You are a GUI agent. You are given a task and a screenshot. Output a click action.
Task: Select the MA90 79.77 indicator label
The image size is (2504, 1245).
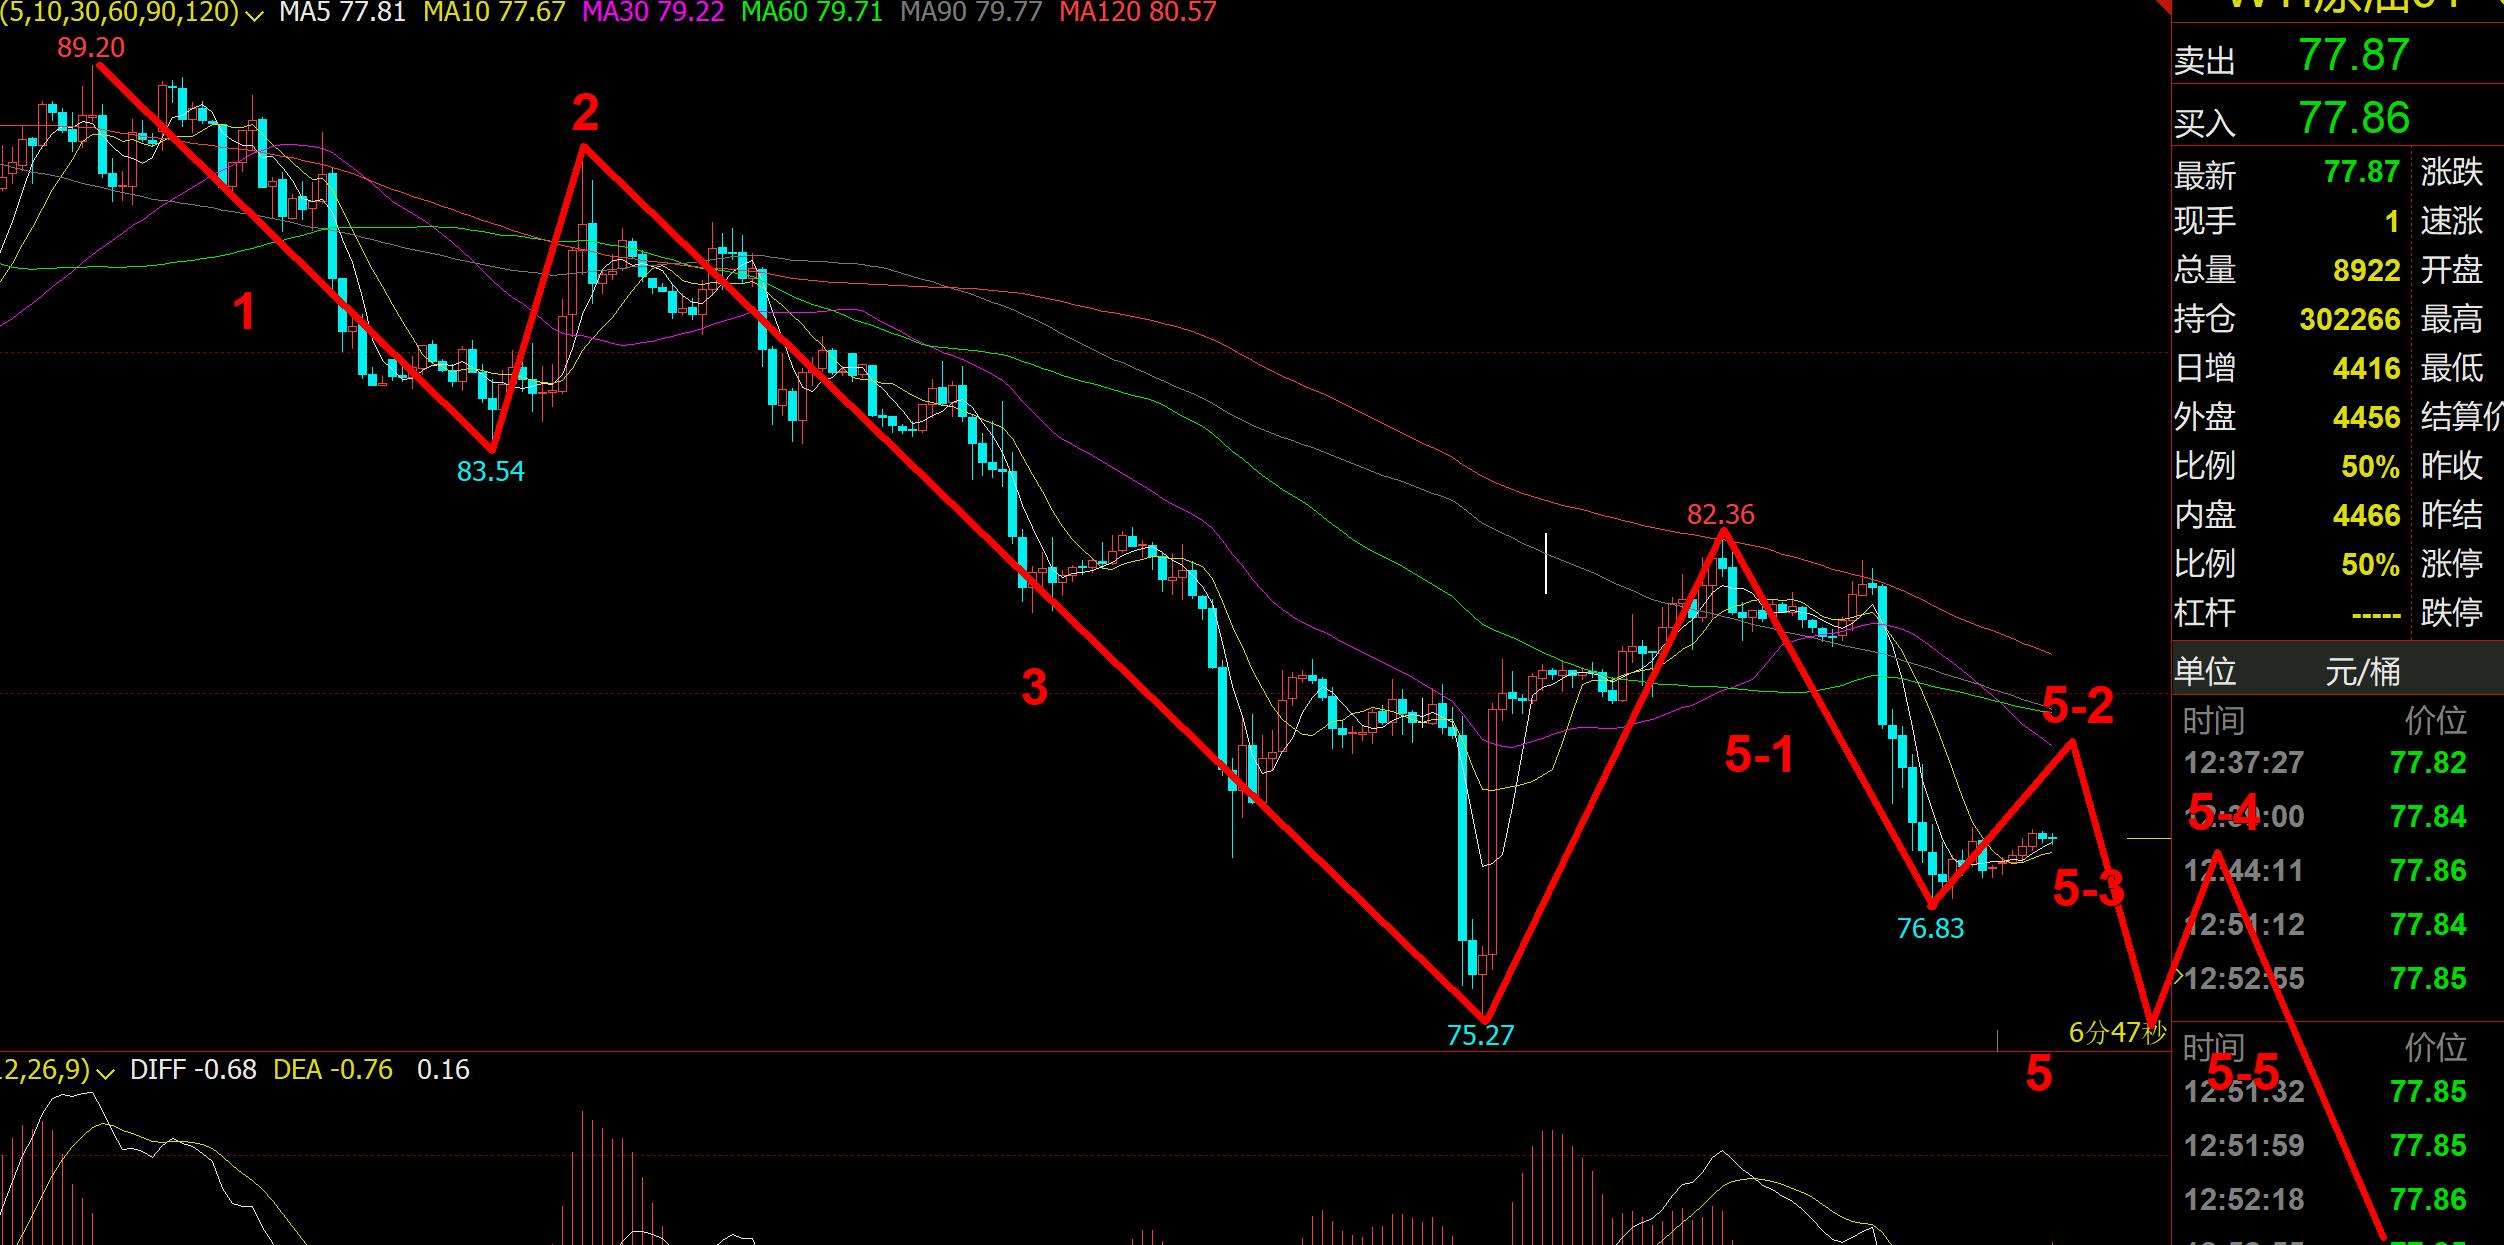point(971,13)
